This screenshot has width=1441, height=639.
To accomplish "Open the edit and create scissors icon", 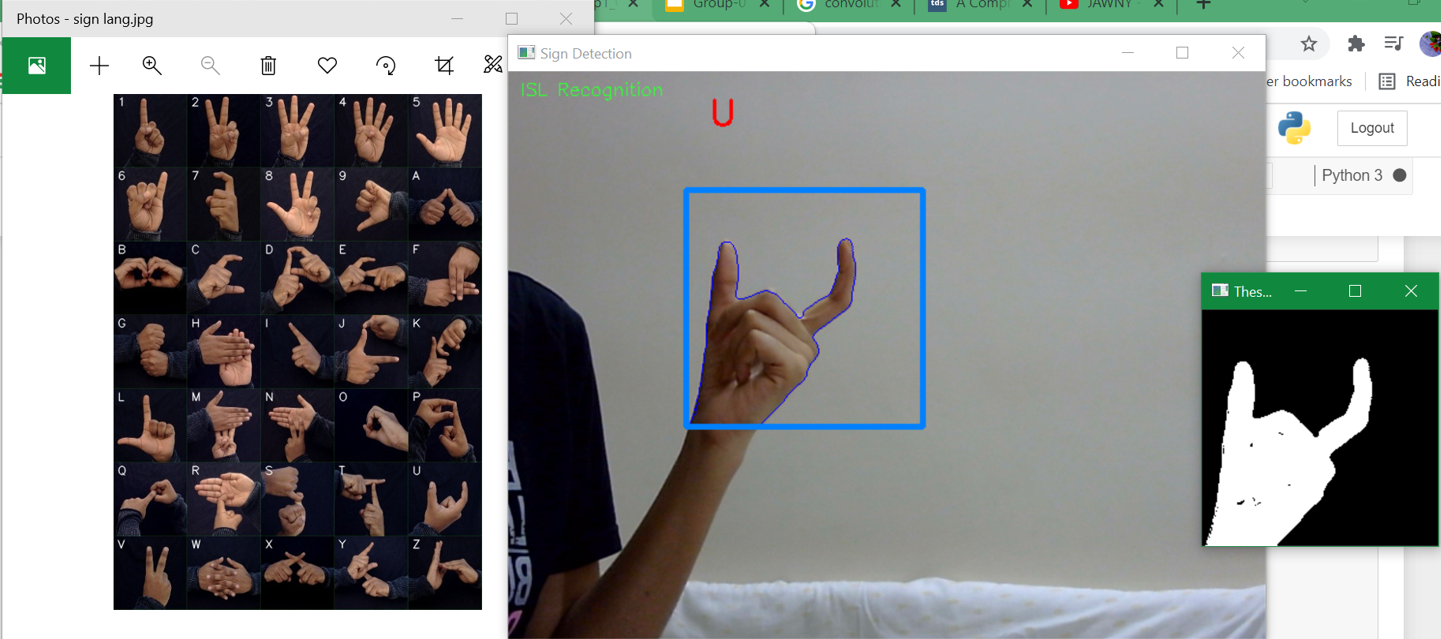I will tap(493, 66).
